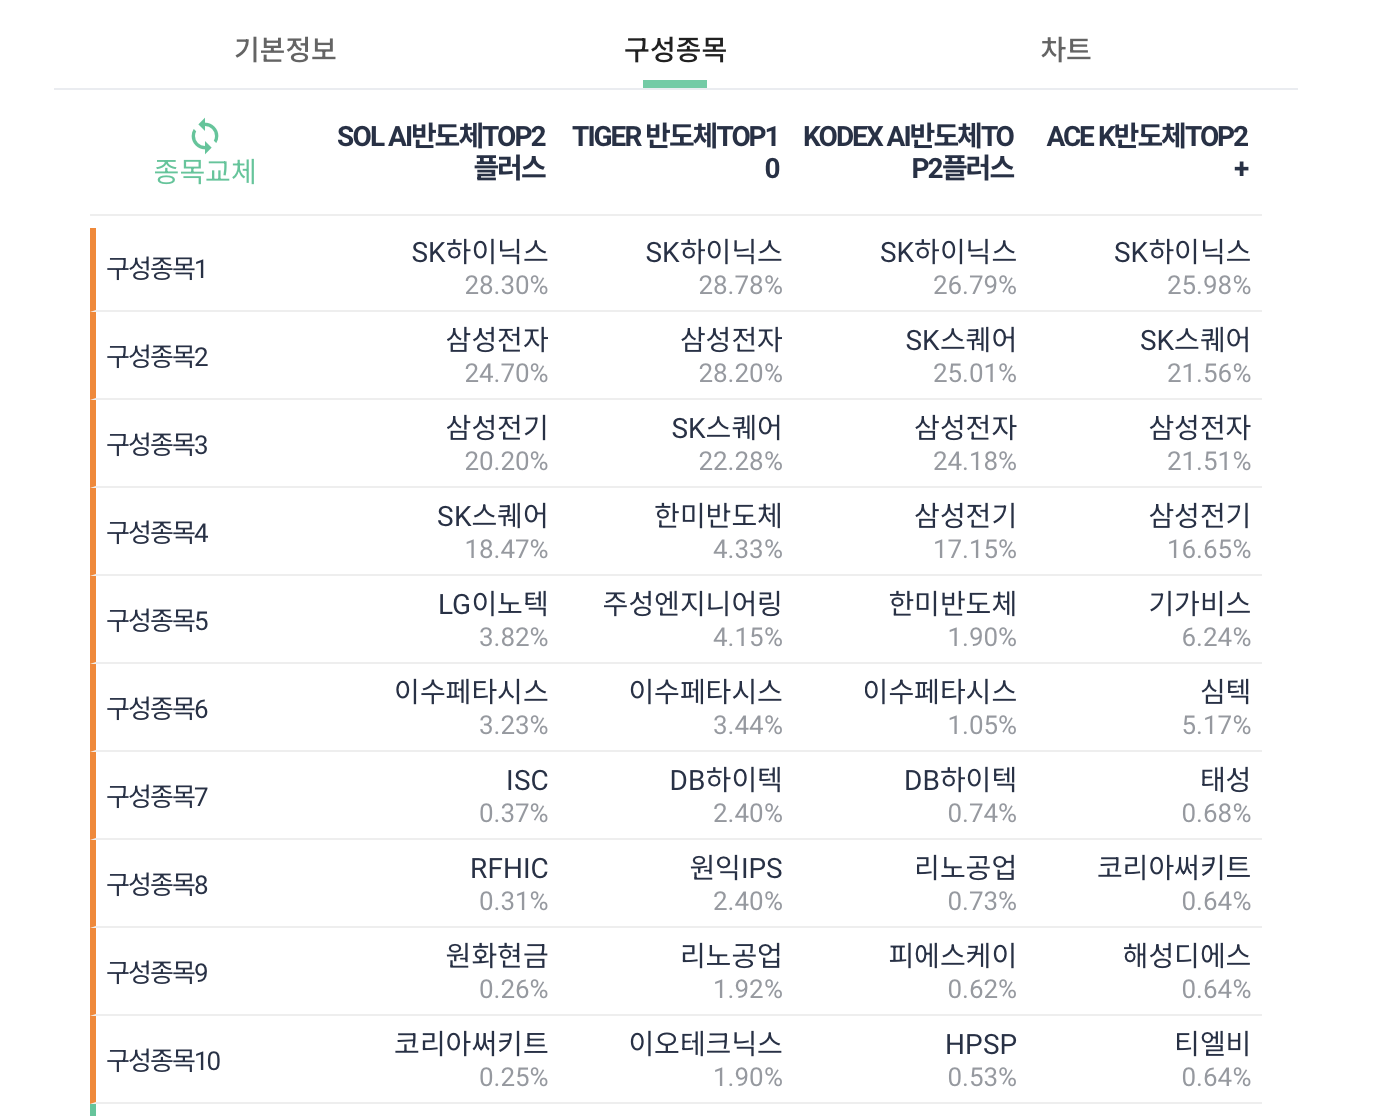The image size is (1388, 1116).
Task: Click the 구성종목10 row label
Action: pos(164,1061)
